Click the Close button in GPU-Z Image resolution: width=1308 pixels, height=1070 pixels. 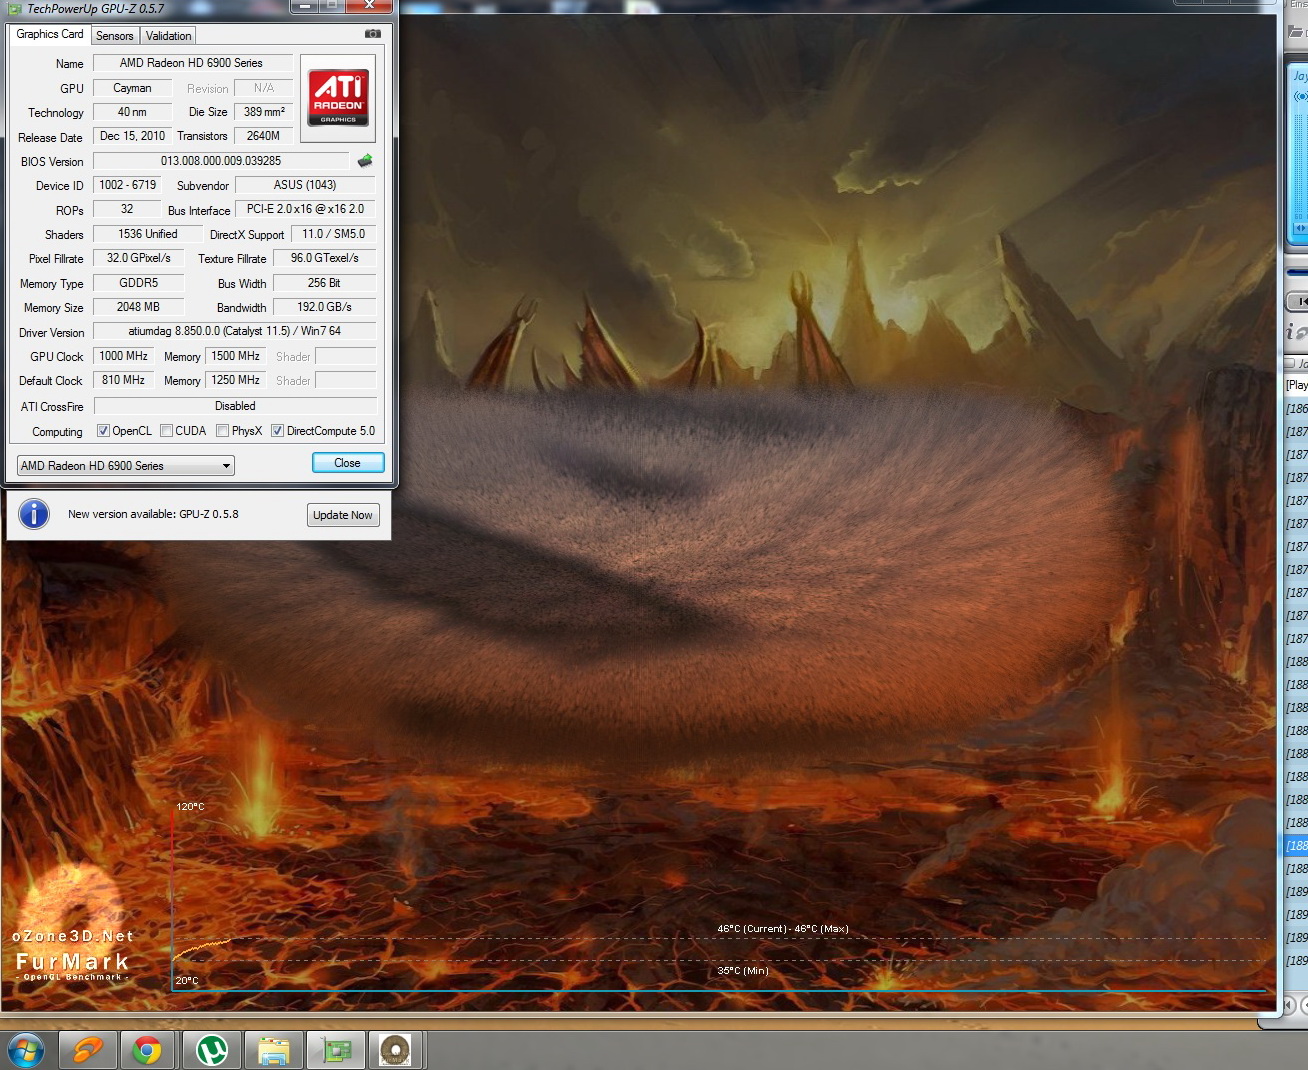pos(347,463)
